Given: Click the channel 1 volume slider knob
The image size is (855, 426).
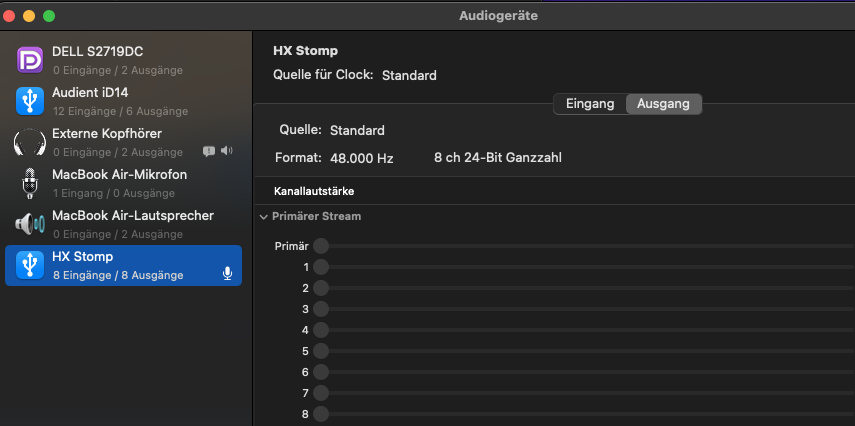Looking at the screenshot, I should (321, 267).
